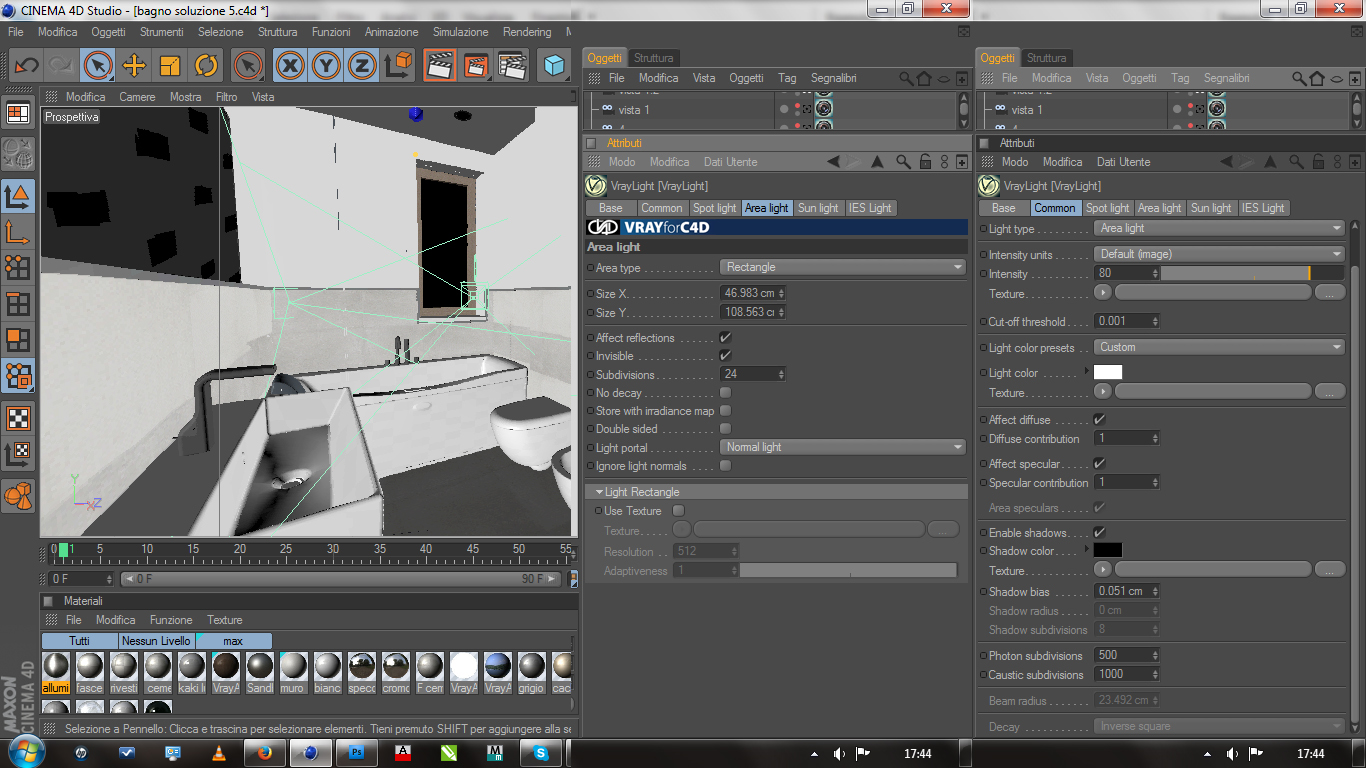The height and width of the screenshot is (768, 1366).
Task: Select the Scale tool icon
Action: coord(170,66)
